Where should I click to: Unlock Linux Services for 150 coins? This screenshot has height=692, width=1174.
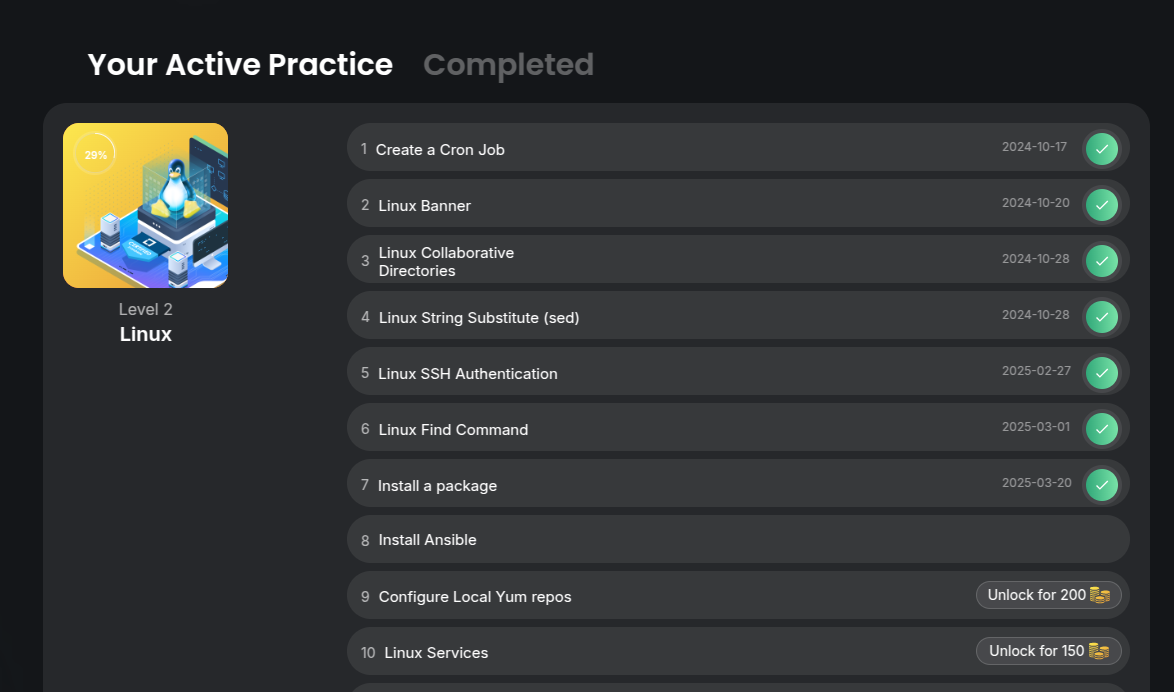(1048, 651)
